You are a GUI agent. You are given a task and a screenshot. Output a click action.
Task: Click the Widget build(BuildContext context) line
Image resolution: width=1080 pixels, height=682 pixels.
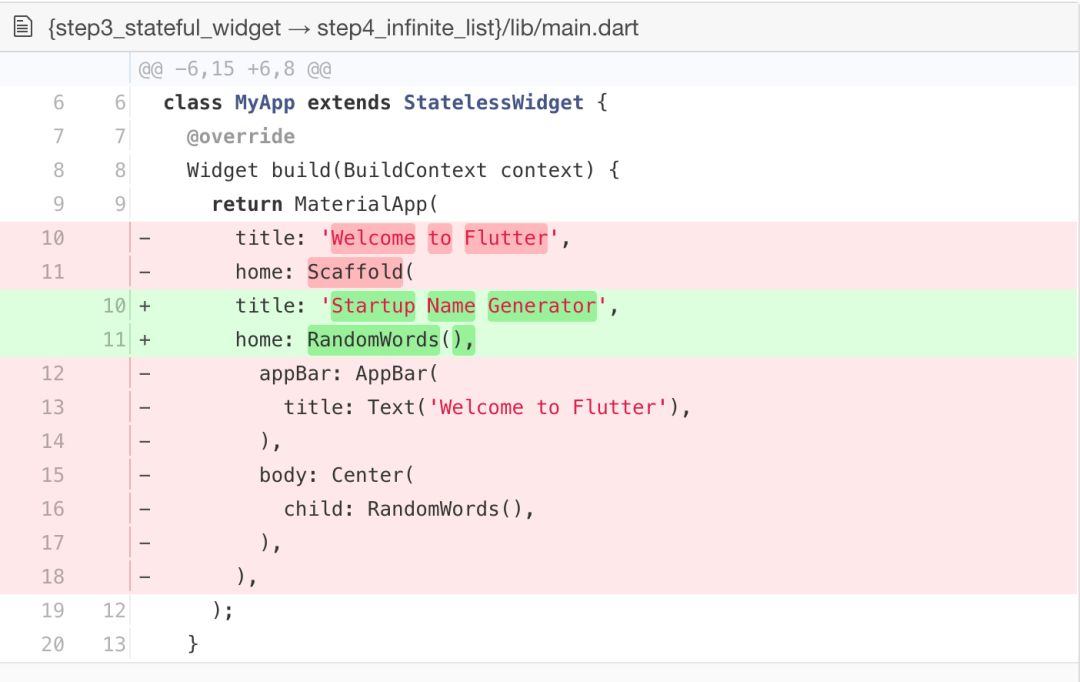tap(403, 170)
